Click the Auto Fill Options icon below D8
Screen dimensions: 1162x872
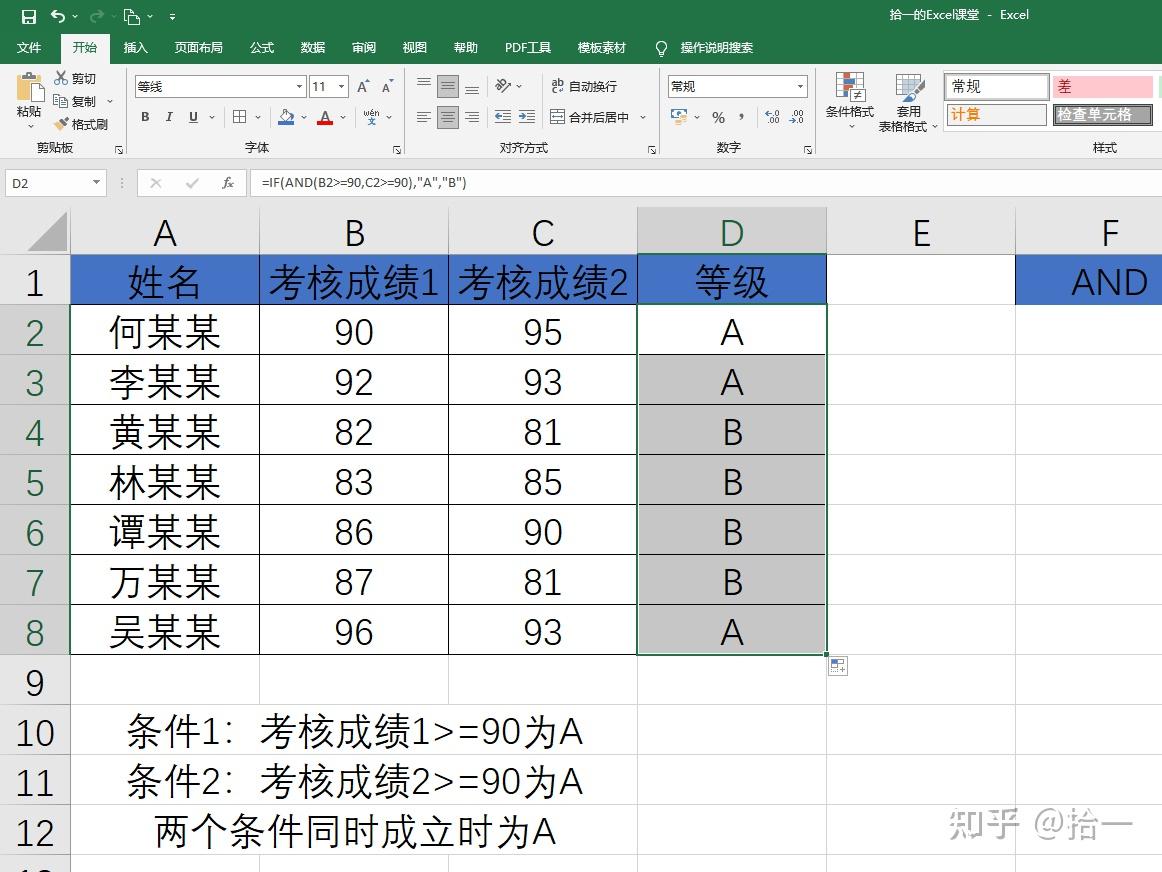[838, 666]
